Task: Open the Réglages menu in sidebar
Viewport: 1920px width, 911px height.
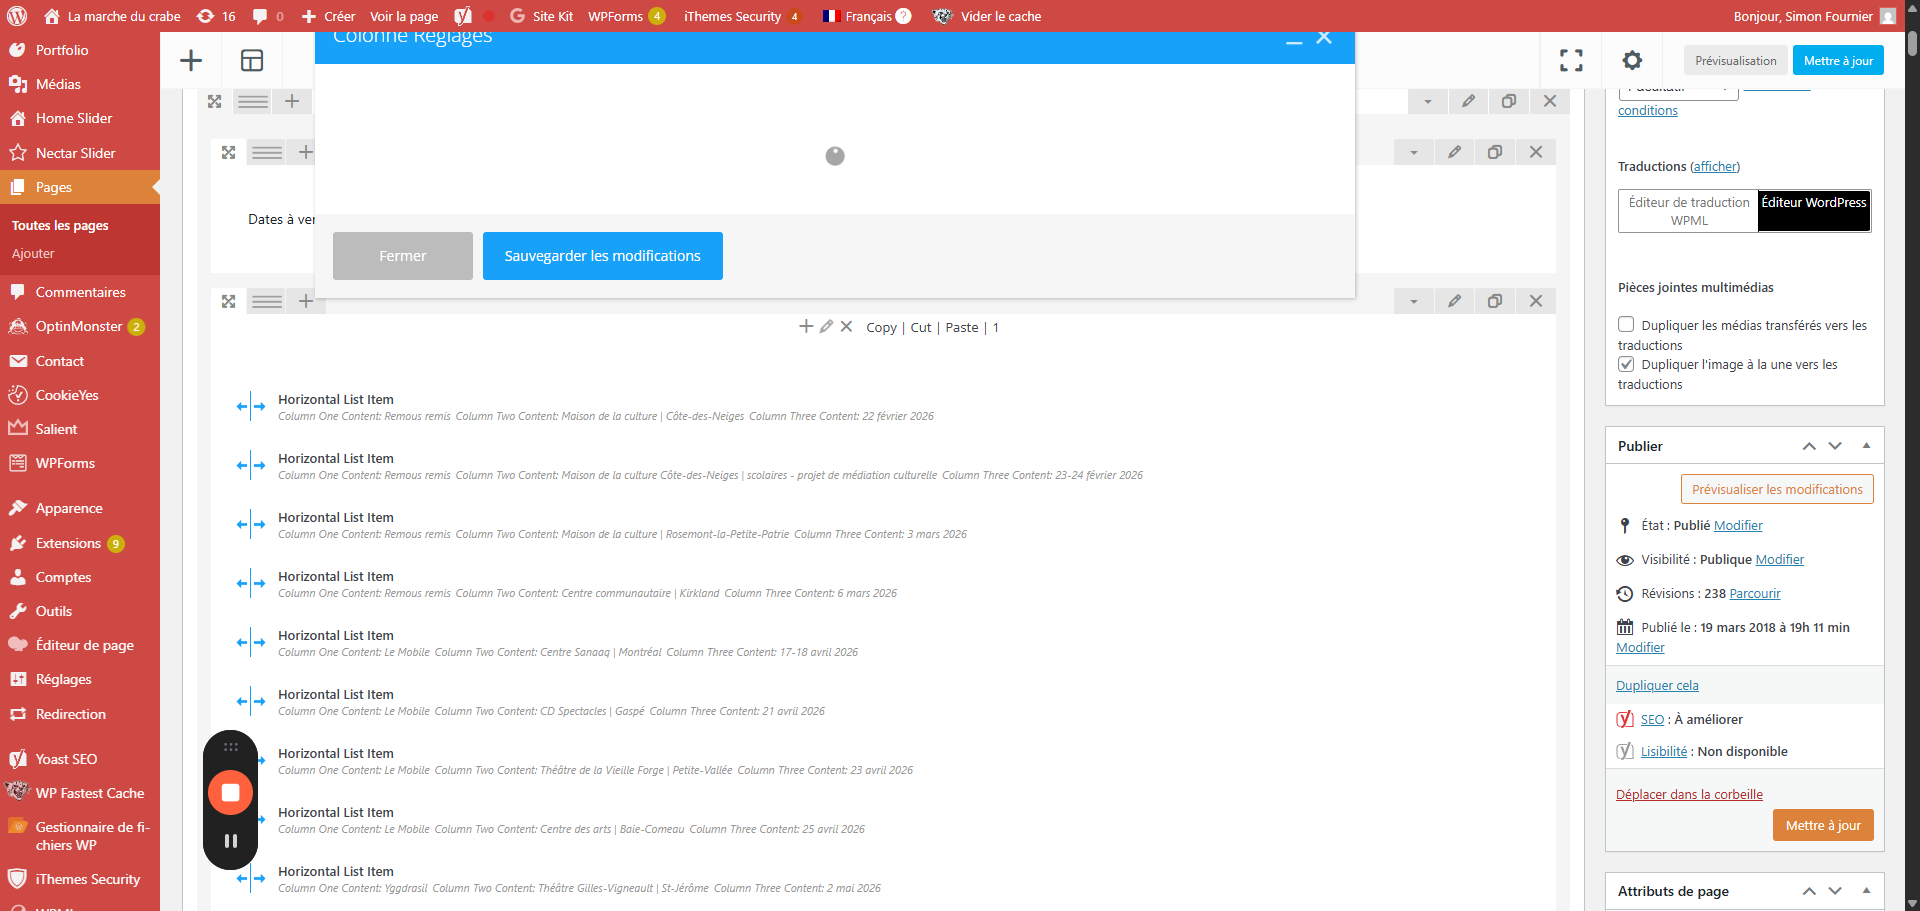Action: click(63, 679)
